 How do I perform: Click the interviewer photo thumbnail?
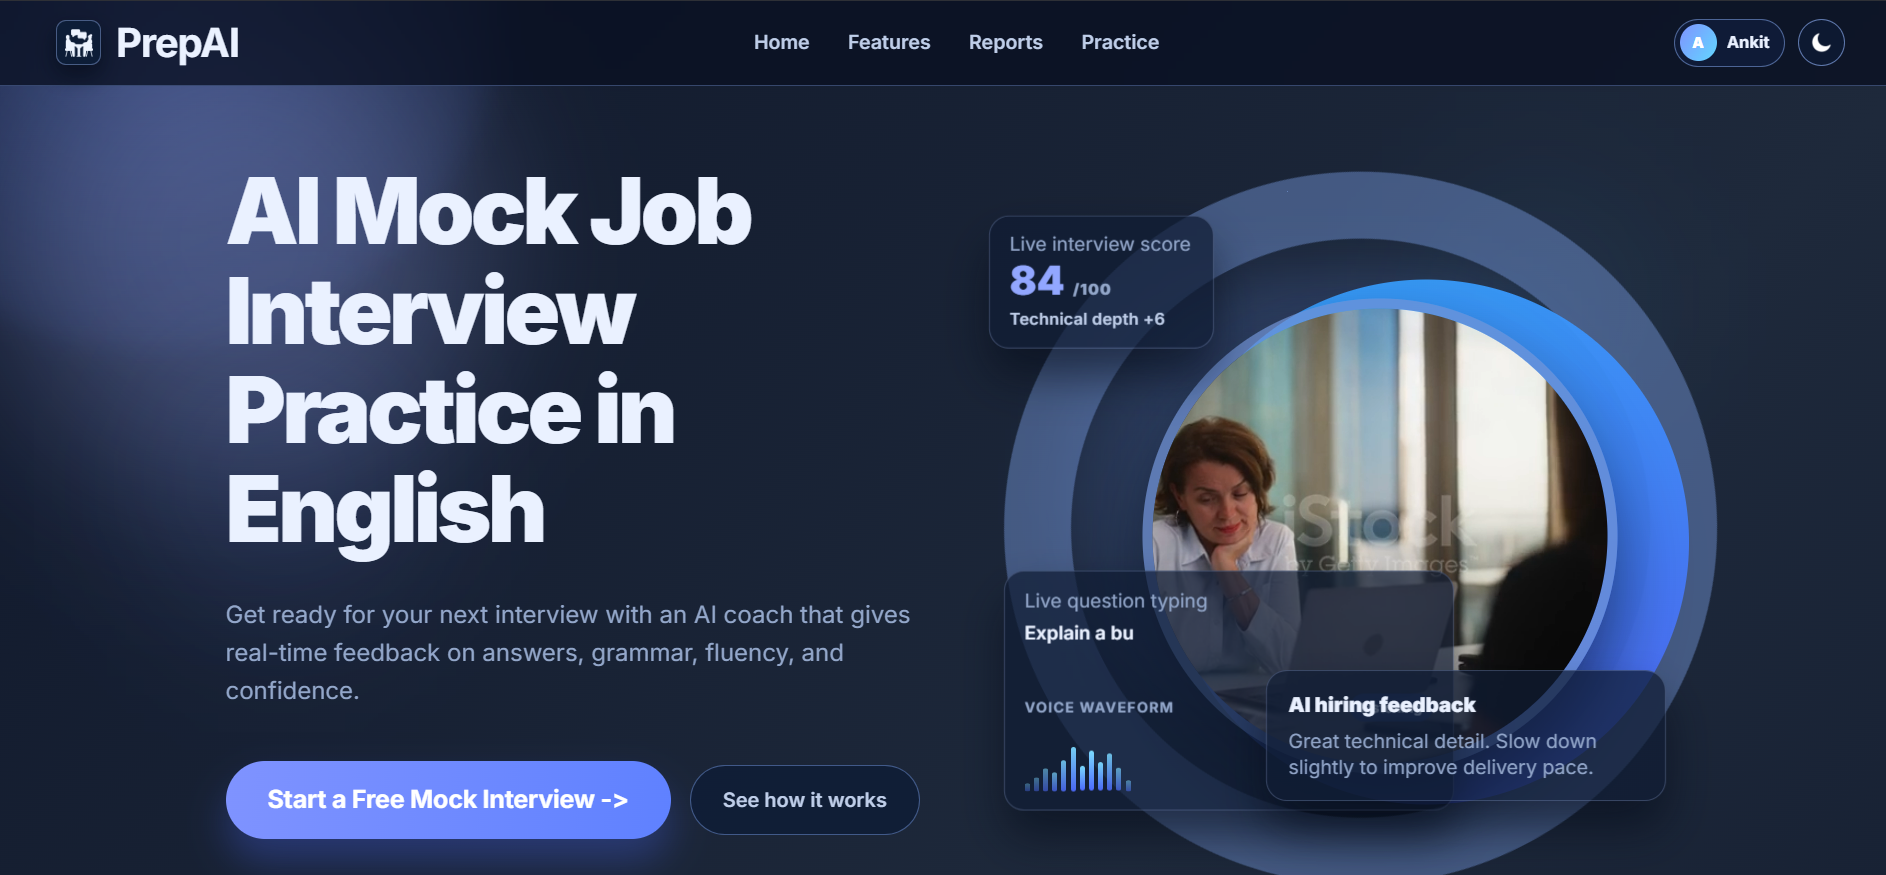(1380, 535)
